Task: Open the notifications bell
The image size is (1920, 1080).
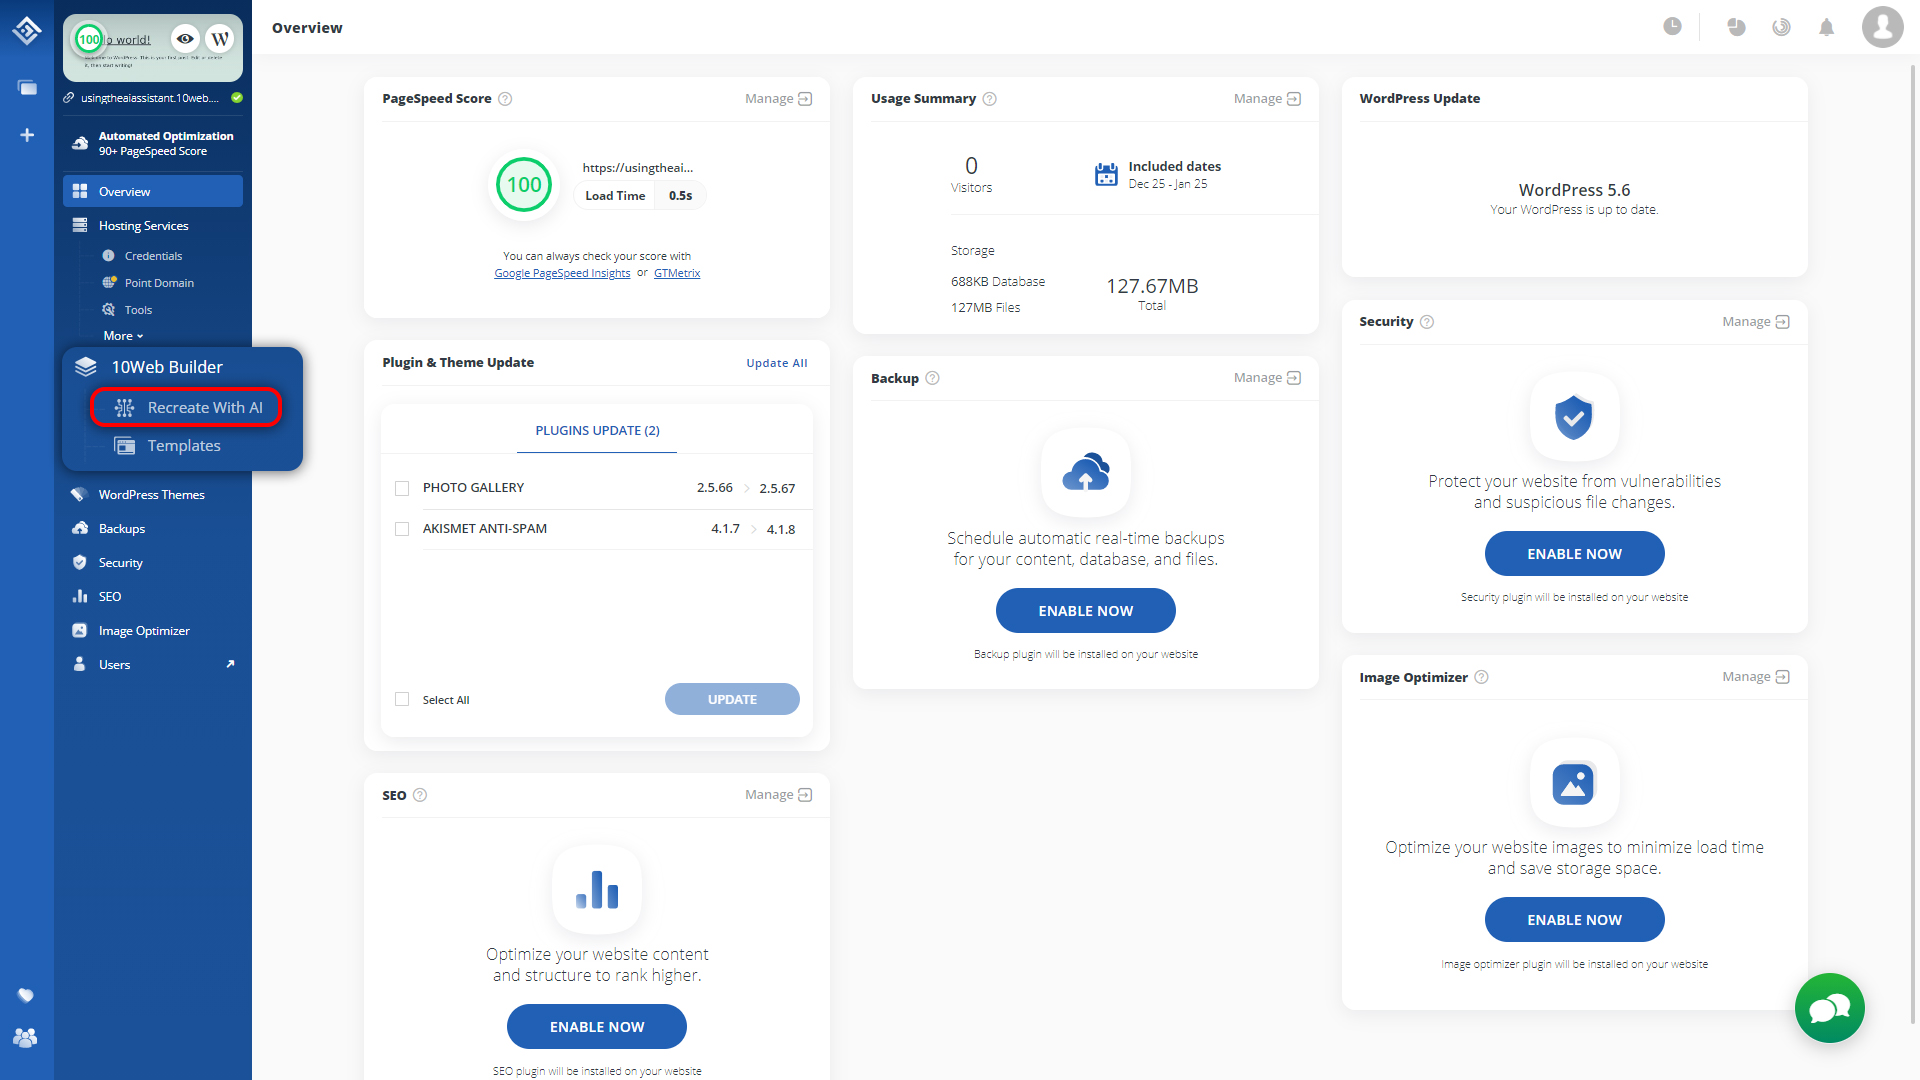Action: [x=1826, y=27]
